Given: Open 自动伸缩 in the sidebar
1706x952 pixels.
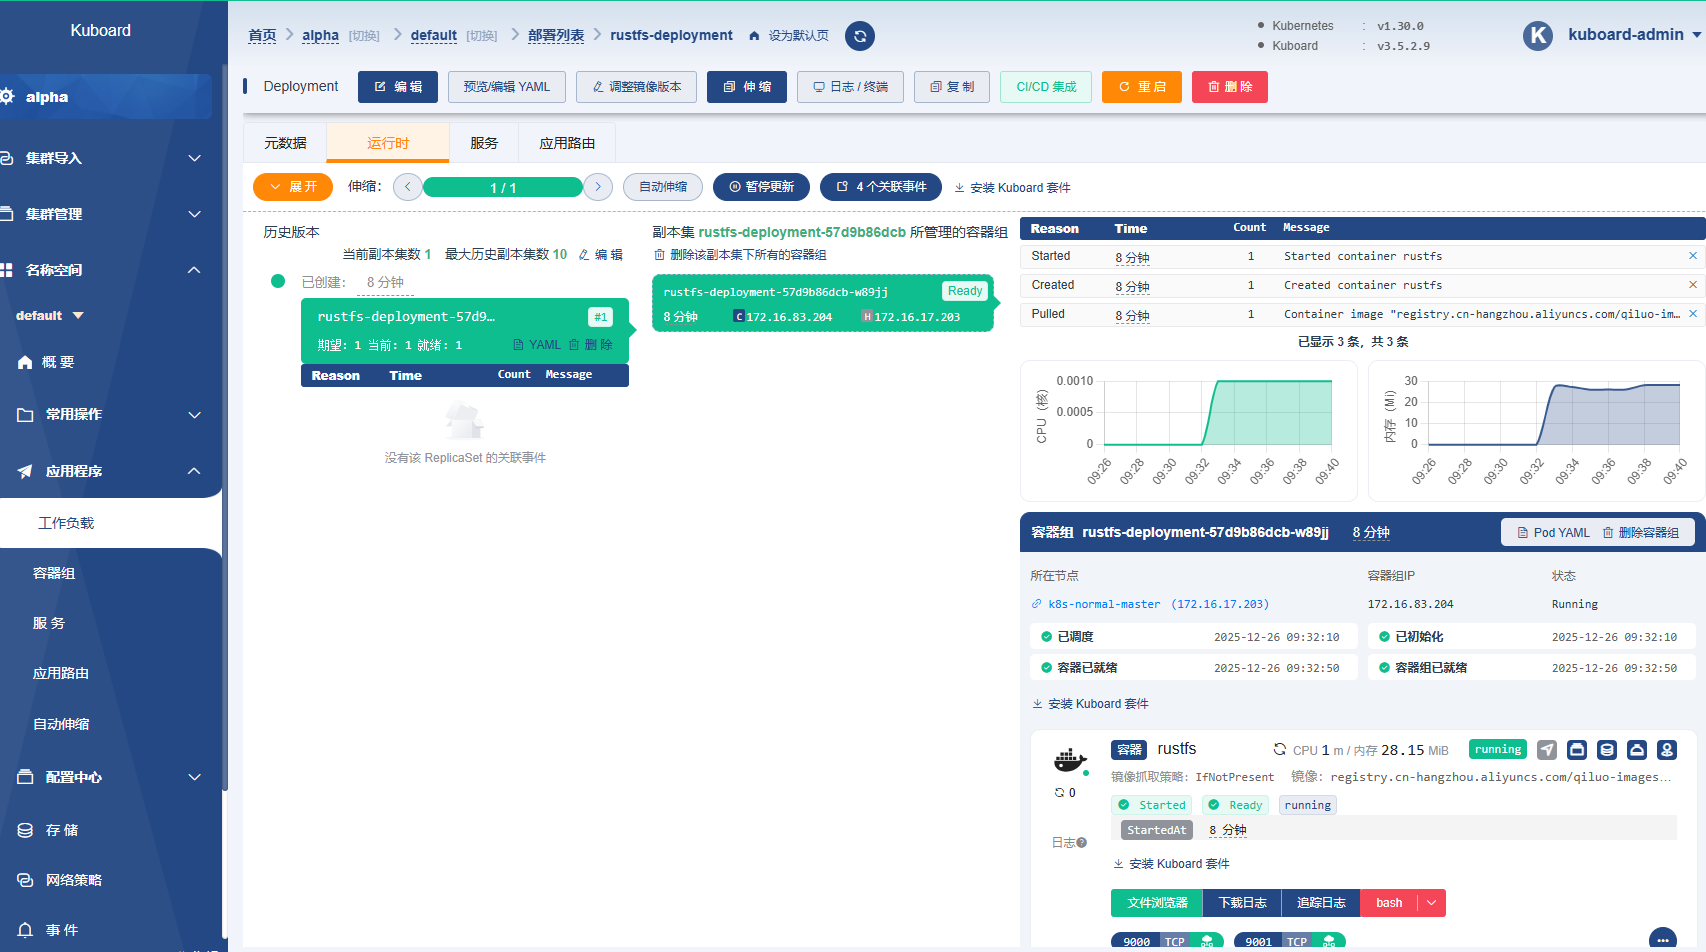Looking at the screenshot, I should click(61, 724).
